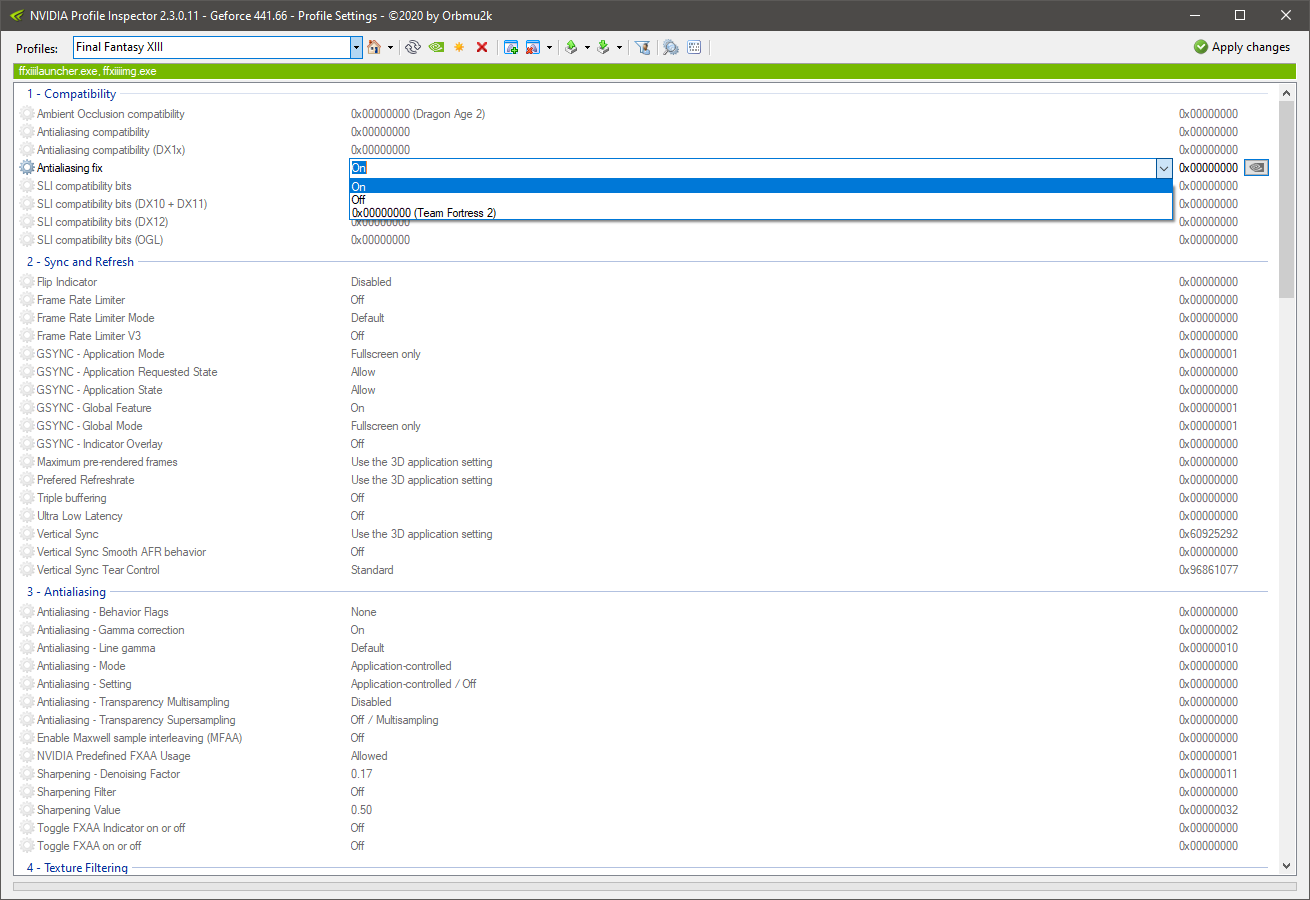Click the 3 - Antialiasing group header
Viewport: 1310px width, 900px height.
[x=66, y=592]
